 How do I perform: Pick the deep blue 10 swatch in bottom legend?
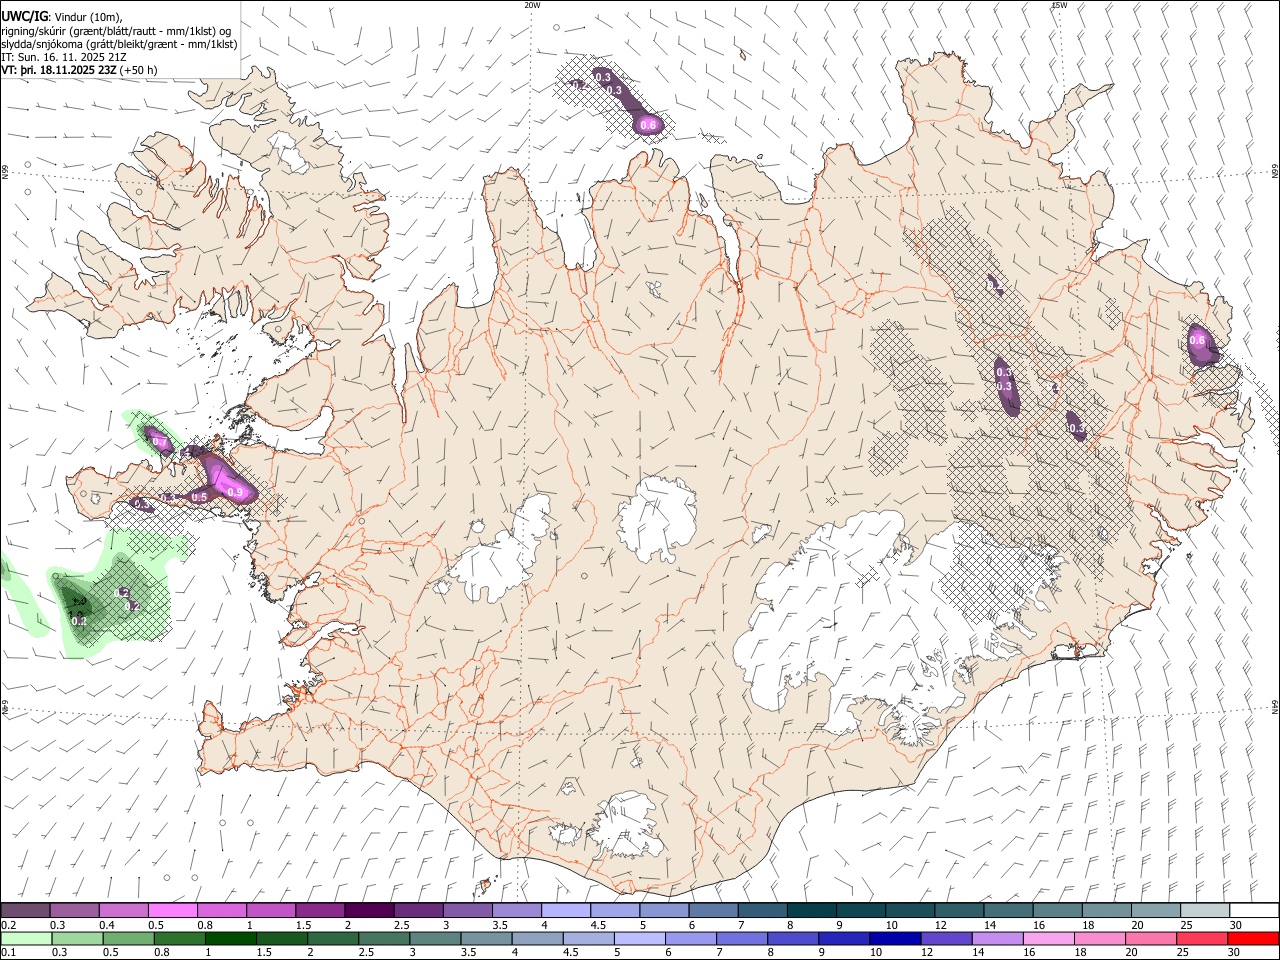coord(895,939)
